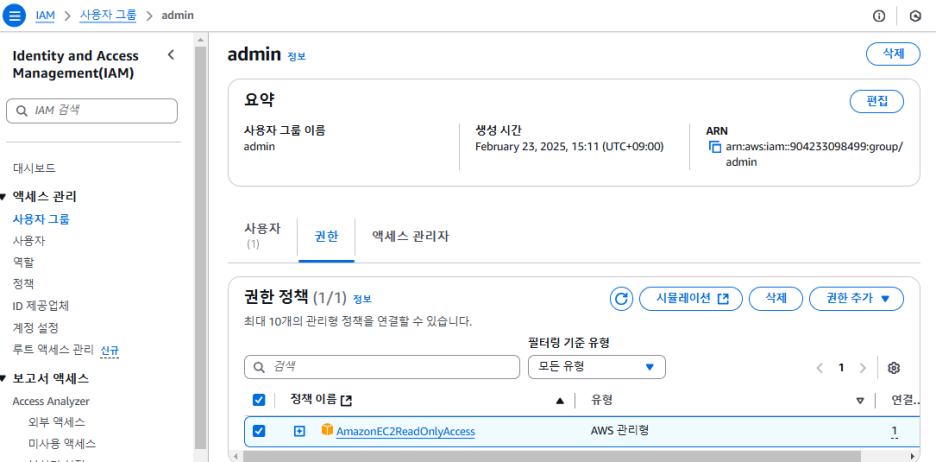
Task: Delete the admin group with top 삭제 button
Action: tap(893, 54)
